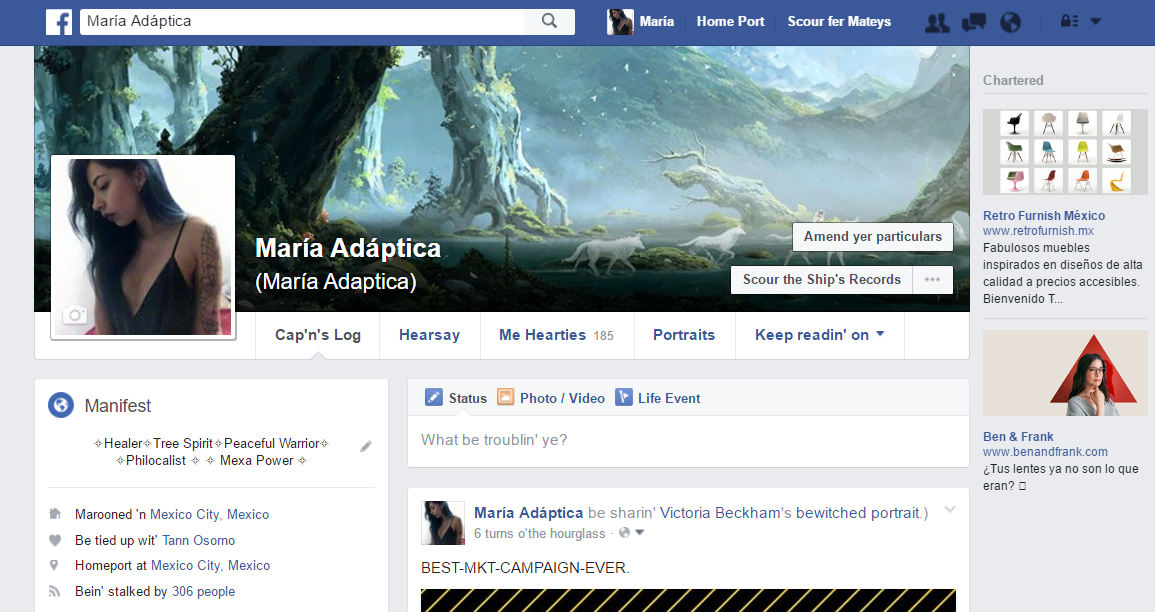Viewport: 1155px width, 612px height.
Task: Click the Facebook logo icon
Action: [59, 21]
